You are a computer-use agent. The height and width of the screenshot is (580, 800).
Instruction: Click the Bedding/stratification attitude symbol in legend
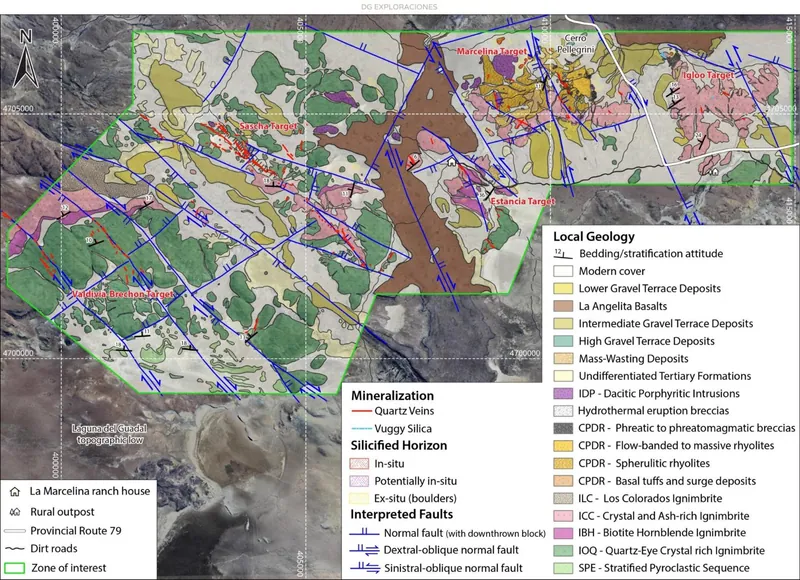pyautogui.click(x=563, y=254)
